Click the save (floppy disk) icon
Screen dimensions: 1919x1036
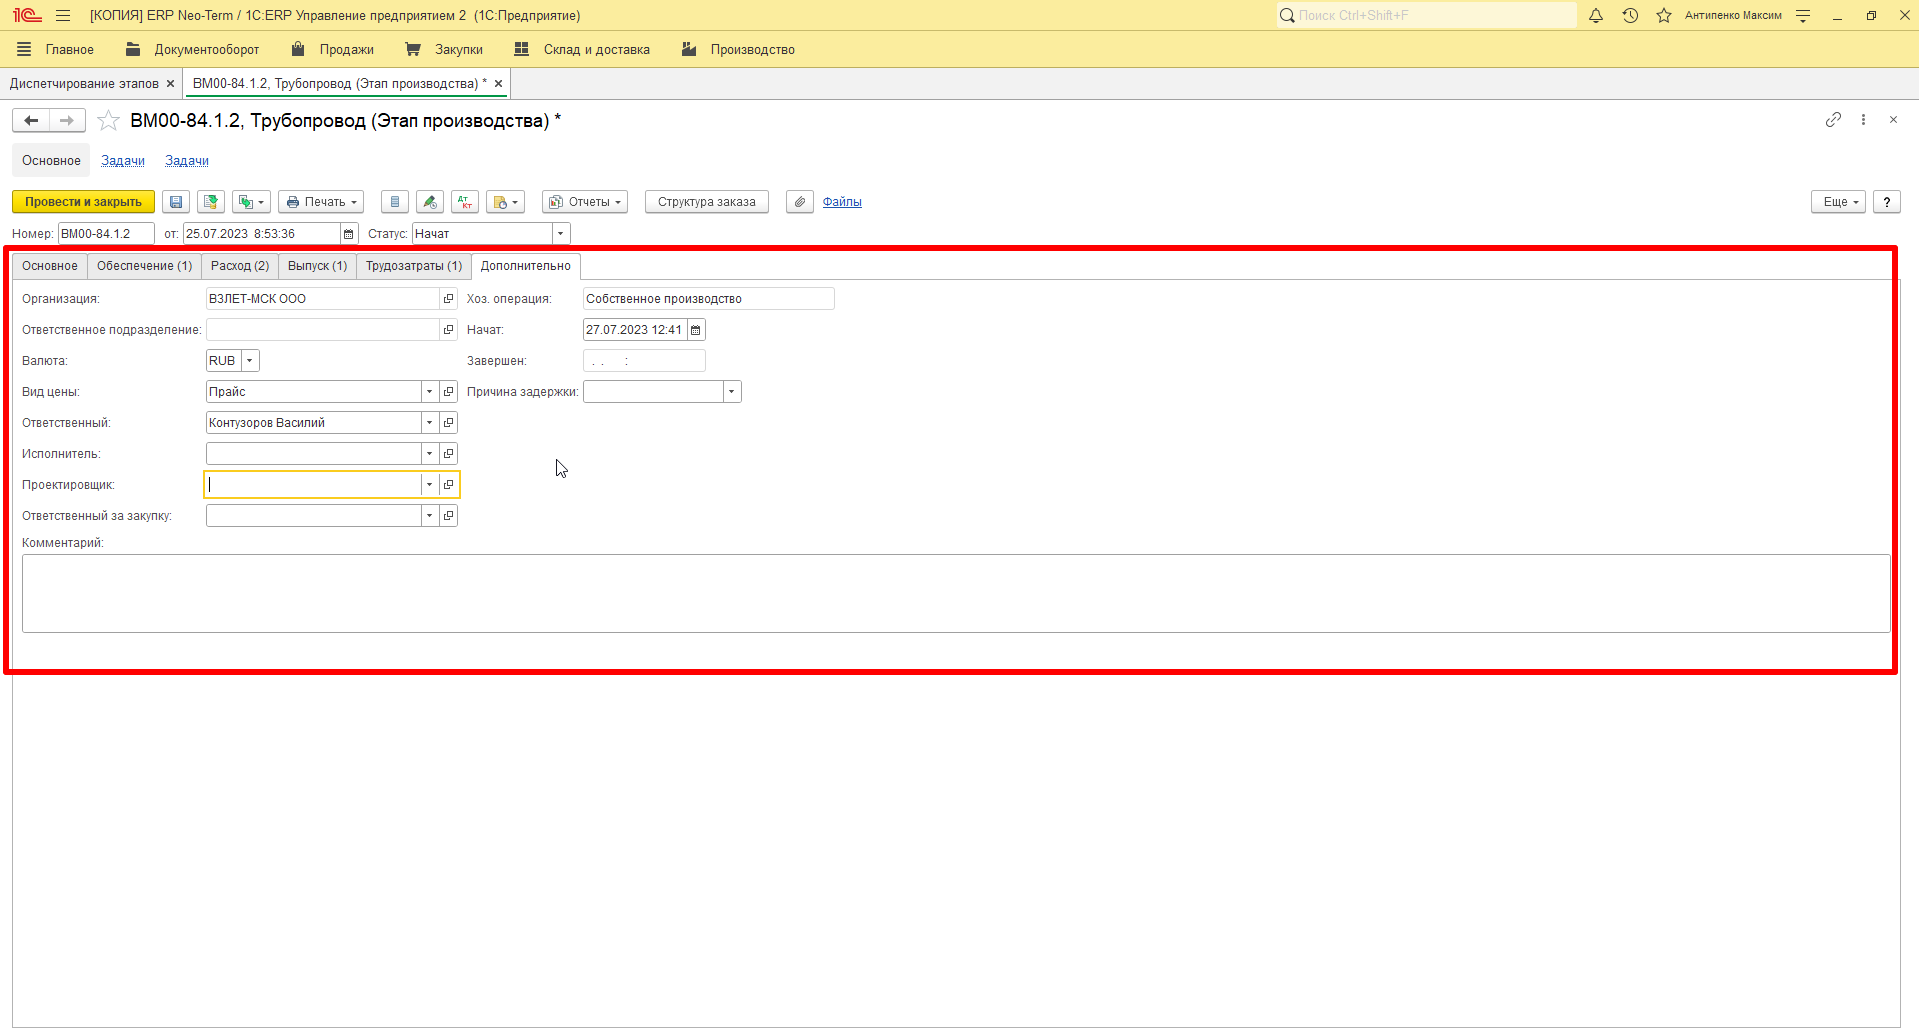[x=176, y=202]
